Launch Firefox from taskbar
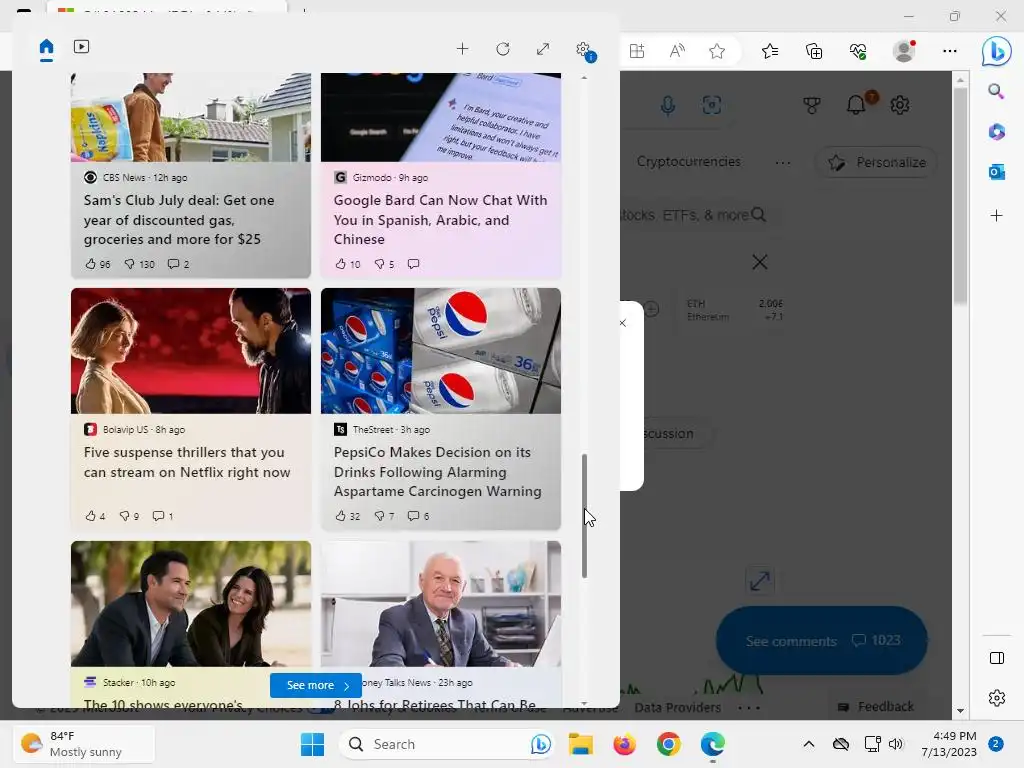This screenshot has width=1024, height=768. [624, 744]
